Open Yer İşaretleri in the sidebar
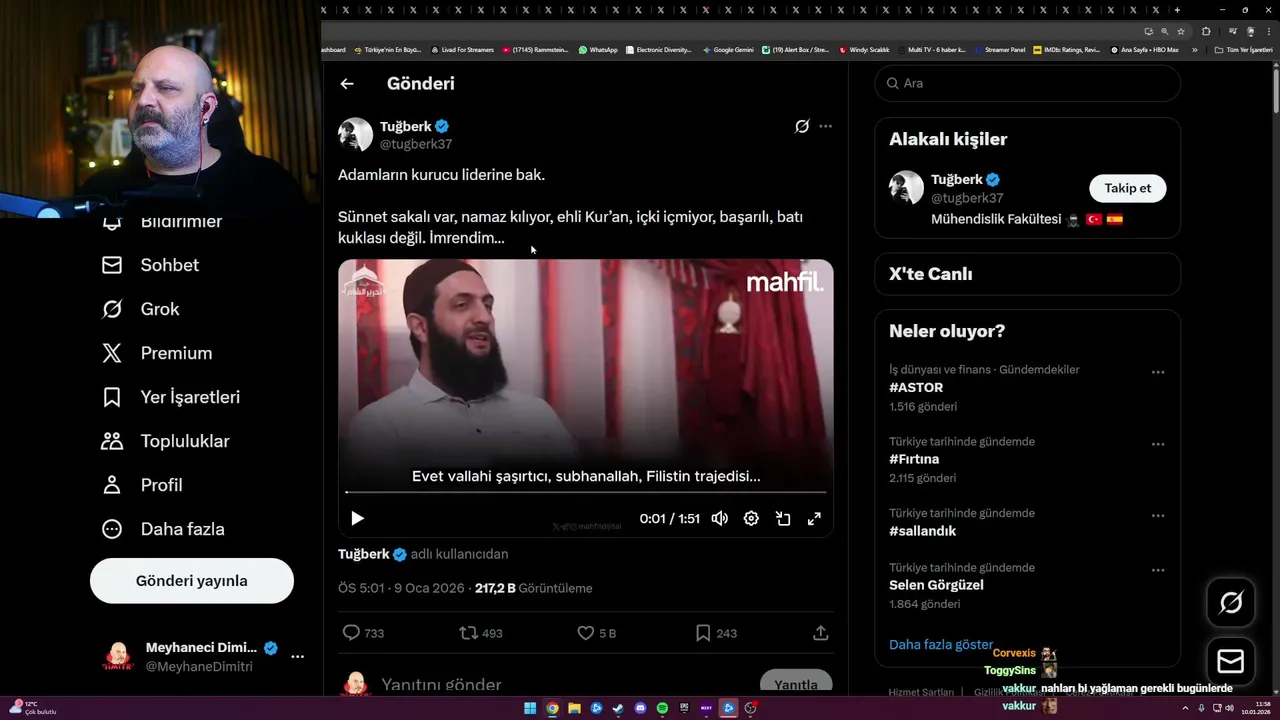The height and width of the screenshot is (720, 1280). click(x=171, y=397)
